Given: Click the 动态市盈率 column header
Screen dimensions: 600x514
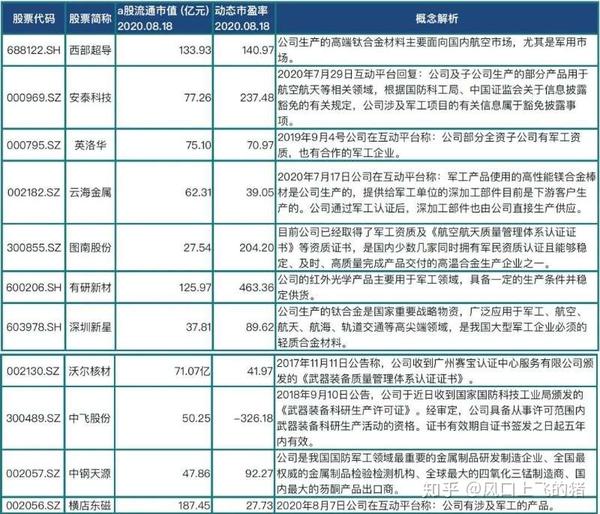Looking at the screenshot, I should [242, 18].
